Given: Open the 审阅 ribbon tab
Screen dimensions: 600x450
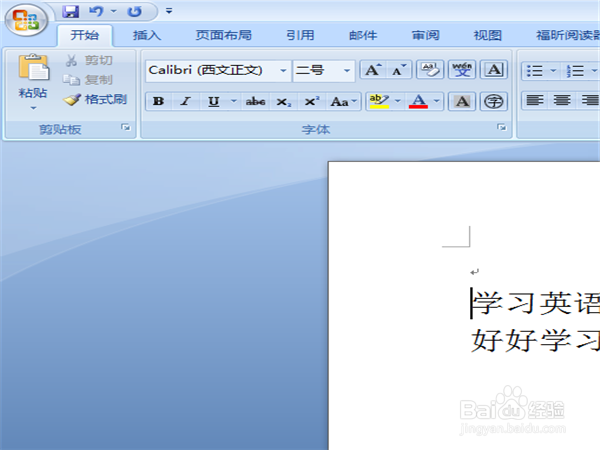Looking at the screenshot, I should coord(426,35).
